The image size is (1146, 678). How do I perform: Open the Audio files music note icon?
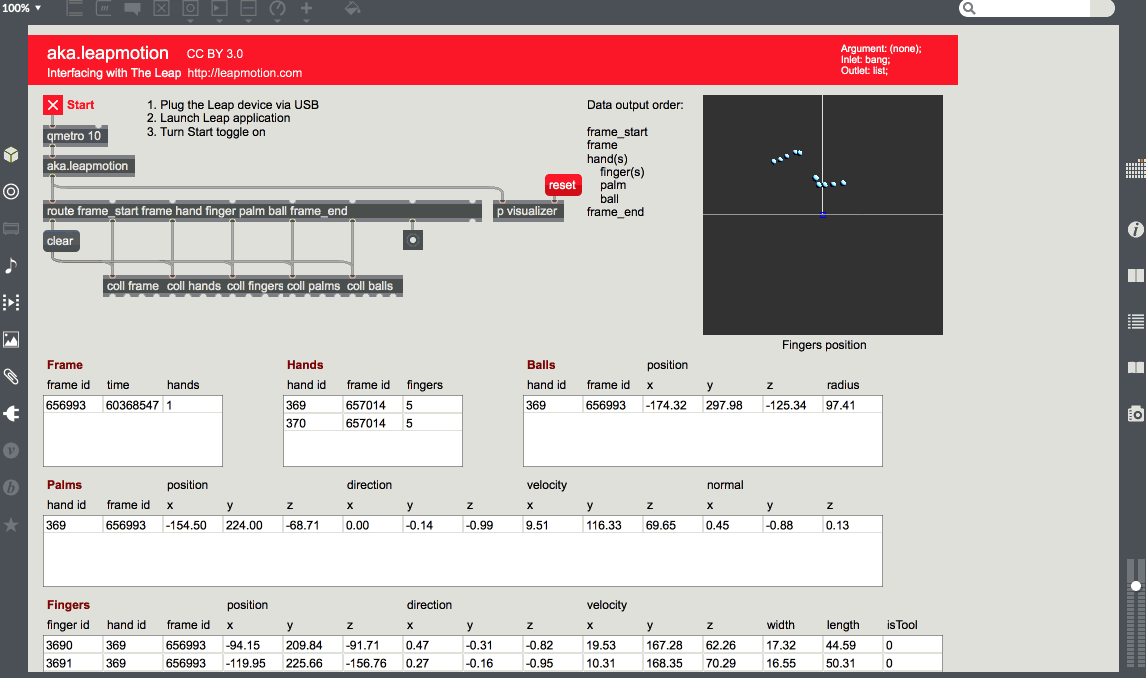click(x=11, y=265)
